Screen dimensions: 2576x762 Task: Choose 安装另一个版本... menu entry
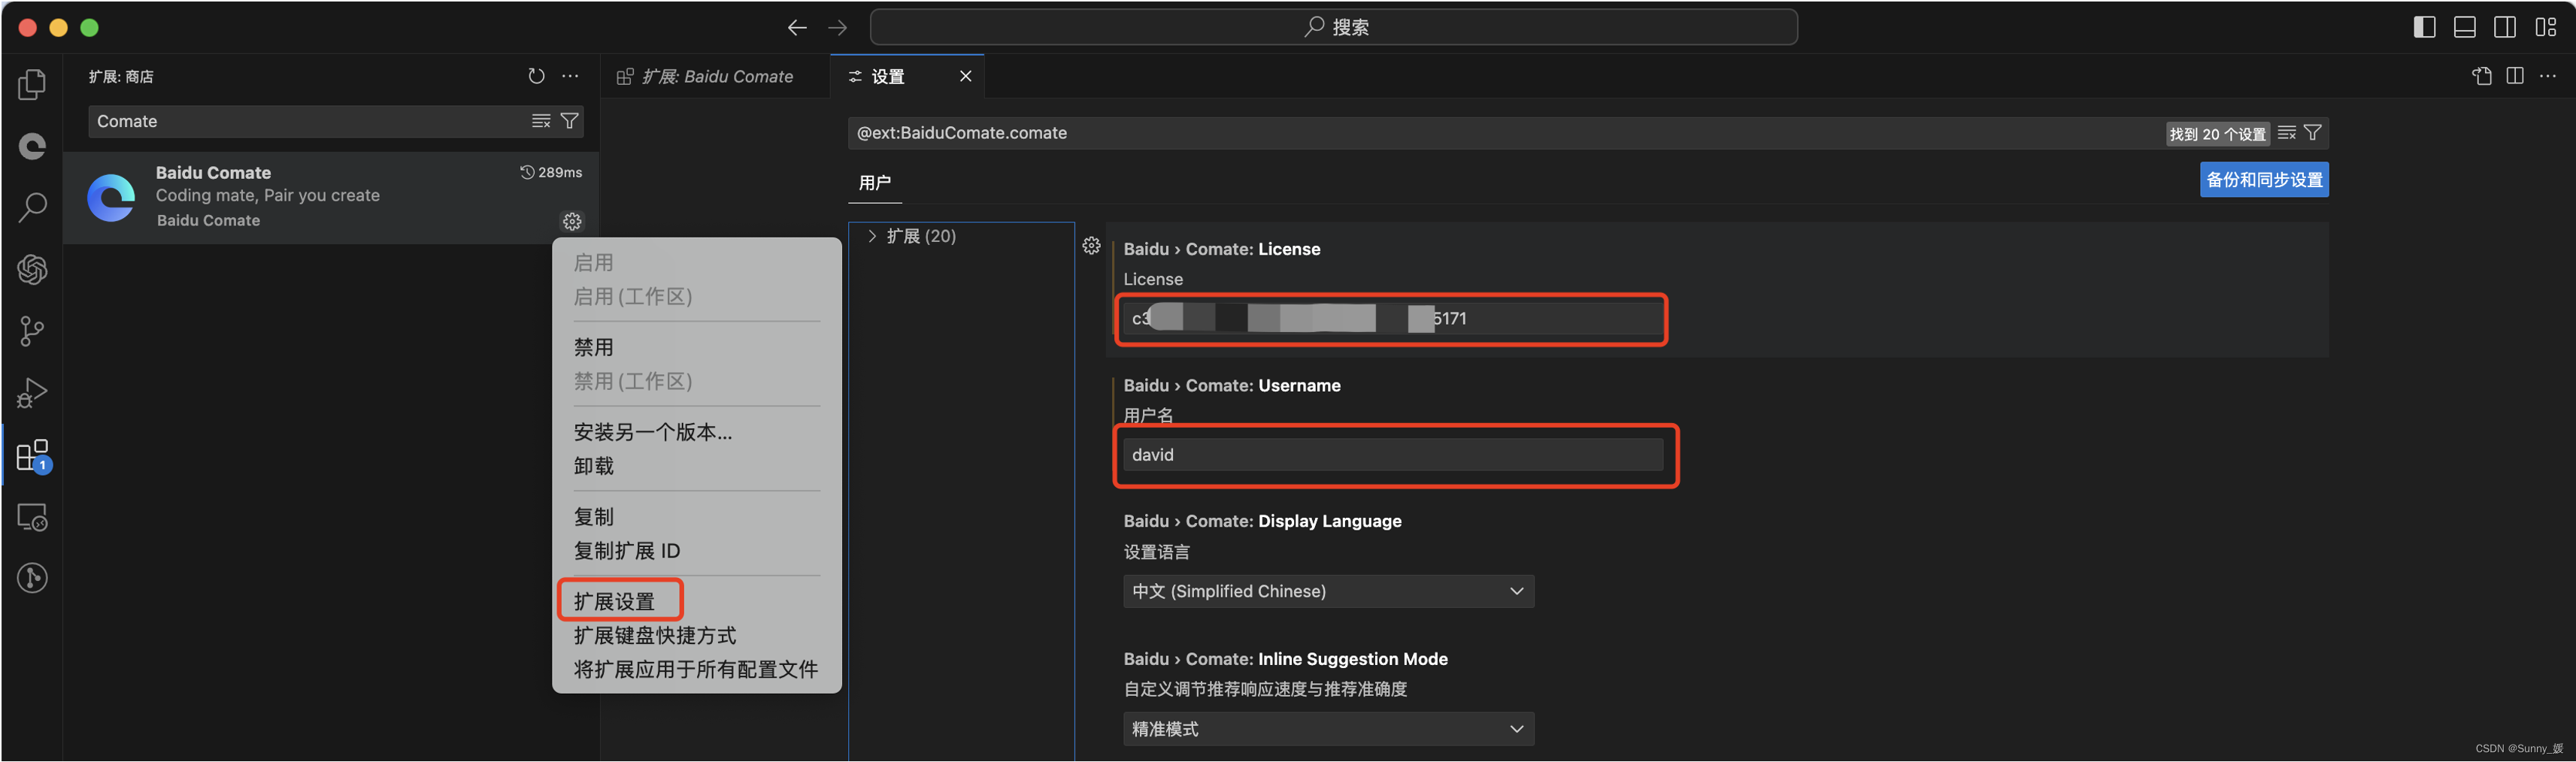tap(653, 432)
